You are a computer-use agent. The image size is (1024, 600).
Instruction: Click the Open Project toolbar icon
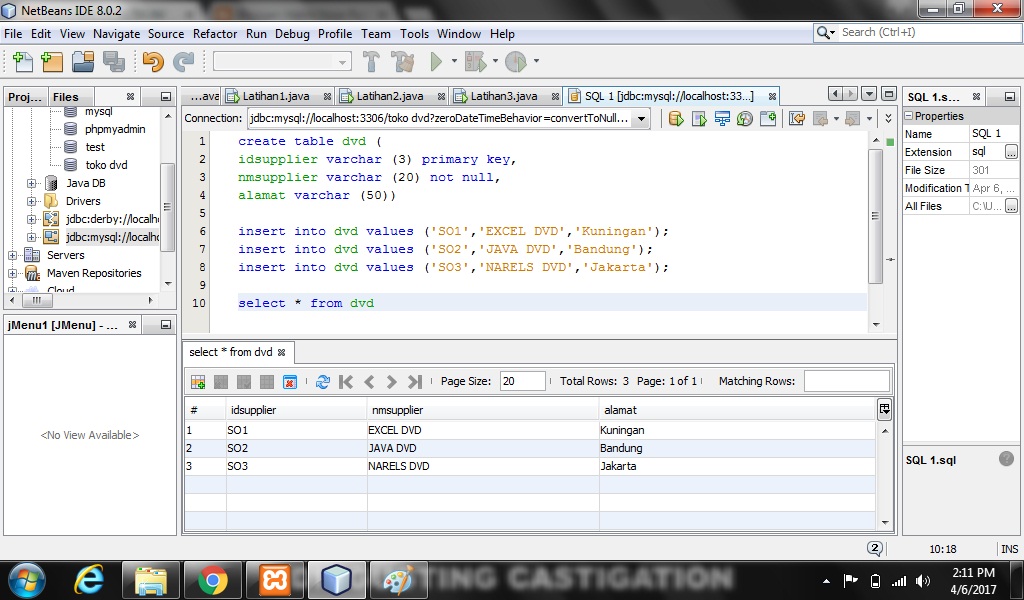tap(83, 61)
